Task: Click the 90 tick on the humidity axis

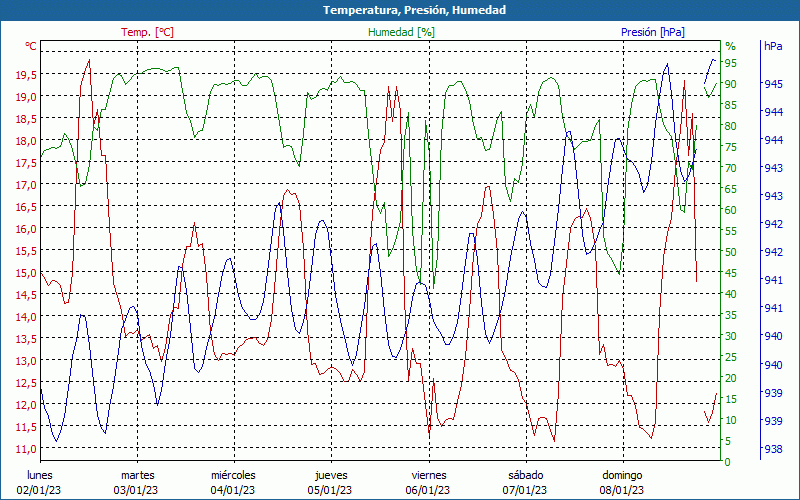Action: pyautogui.click(x=730, y=84)
